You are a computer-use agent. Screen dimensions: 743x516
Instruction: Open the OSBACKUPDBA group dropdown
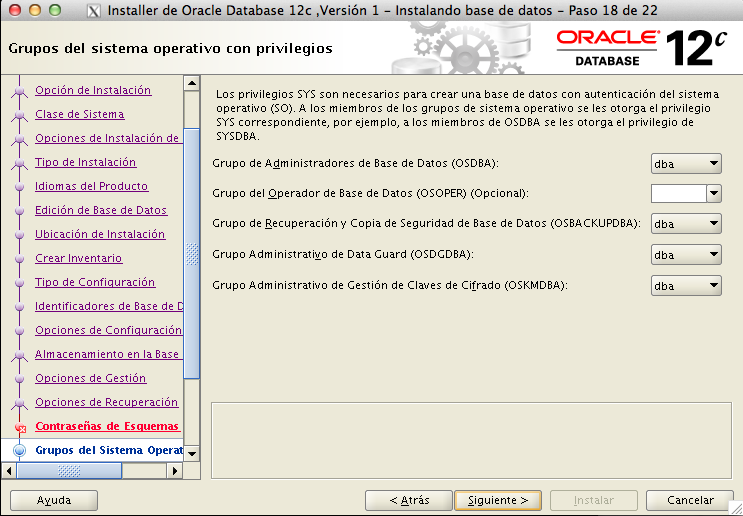click(x=686, y=224)
